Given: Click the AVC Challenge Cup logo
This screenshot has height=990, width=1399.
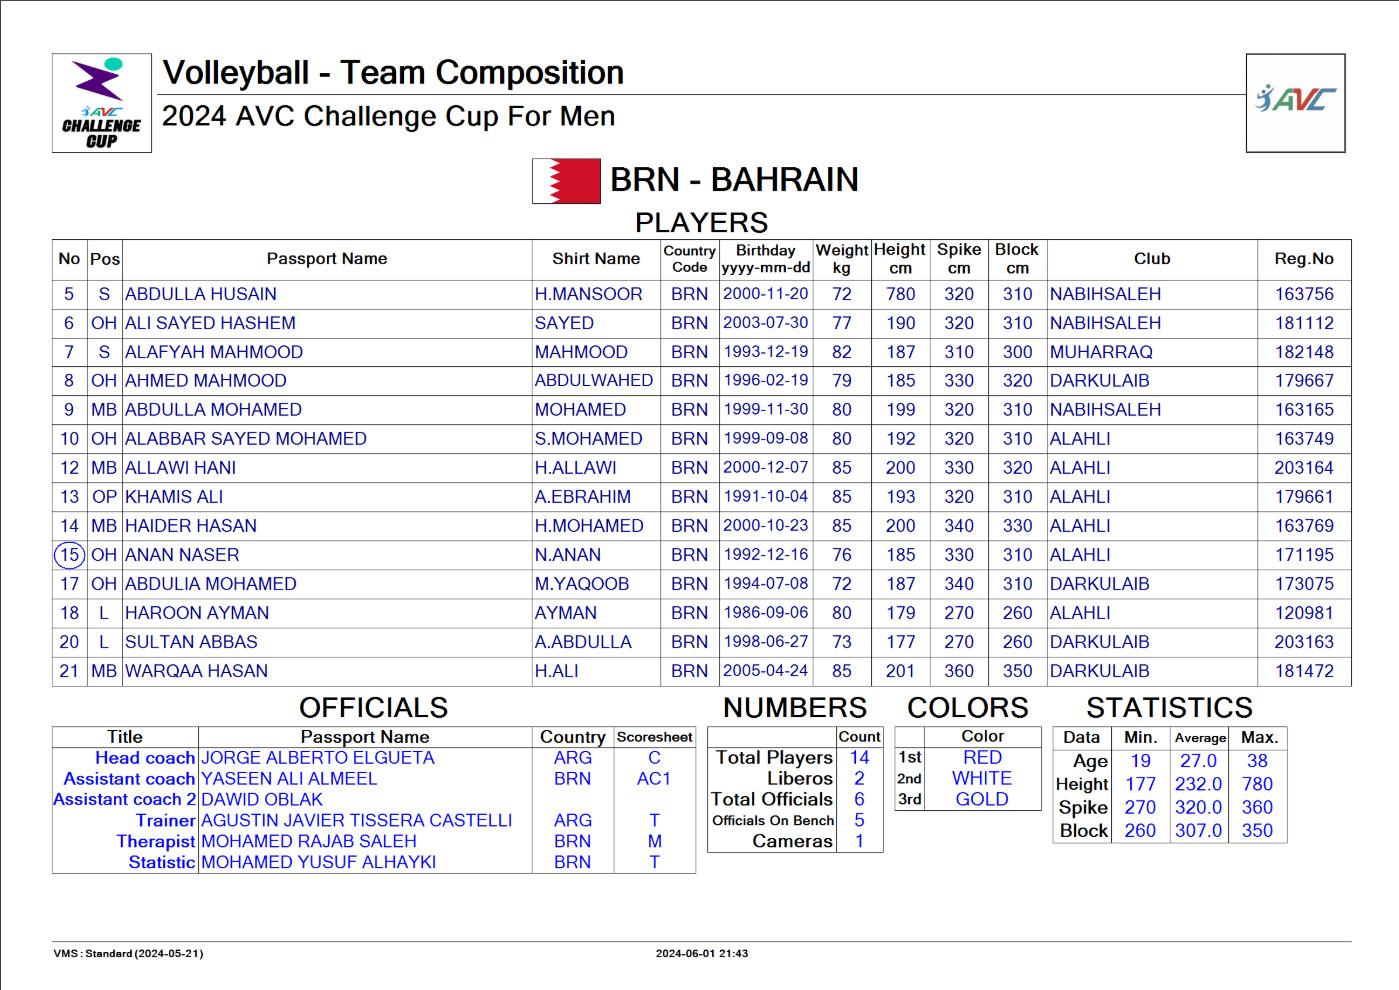Looking at the screenshot, I should pyautogui.click(x=101, y=103).
